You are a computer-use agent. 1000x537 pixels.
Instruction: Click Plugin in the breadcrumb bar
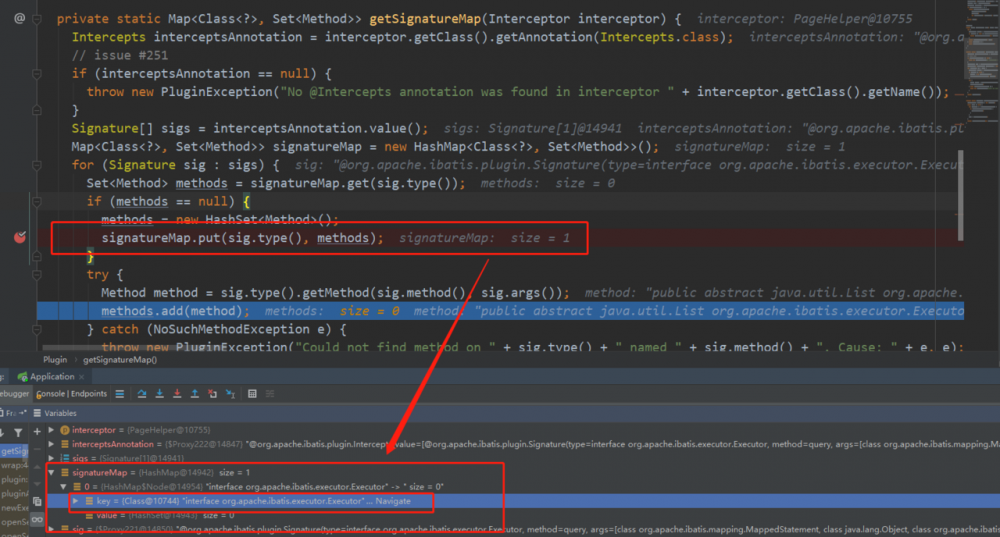coord(55,360)
